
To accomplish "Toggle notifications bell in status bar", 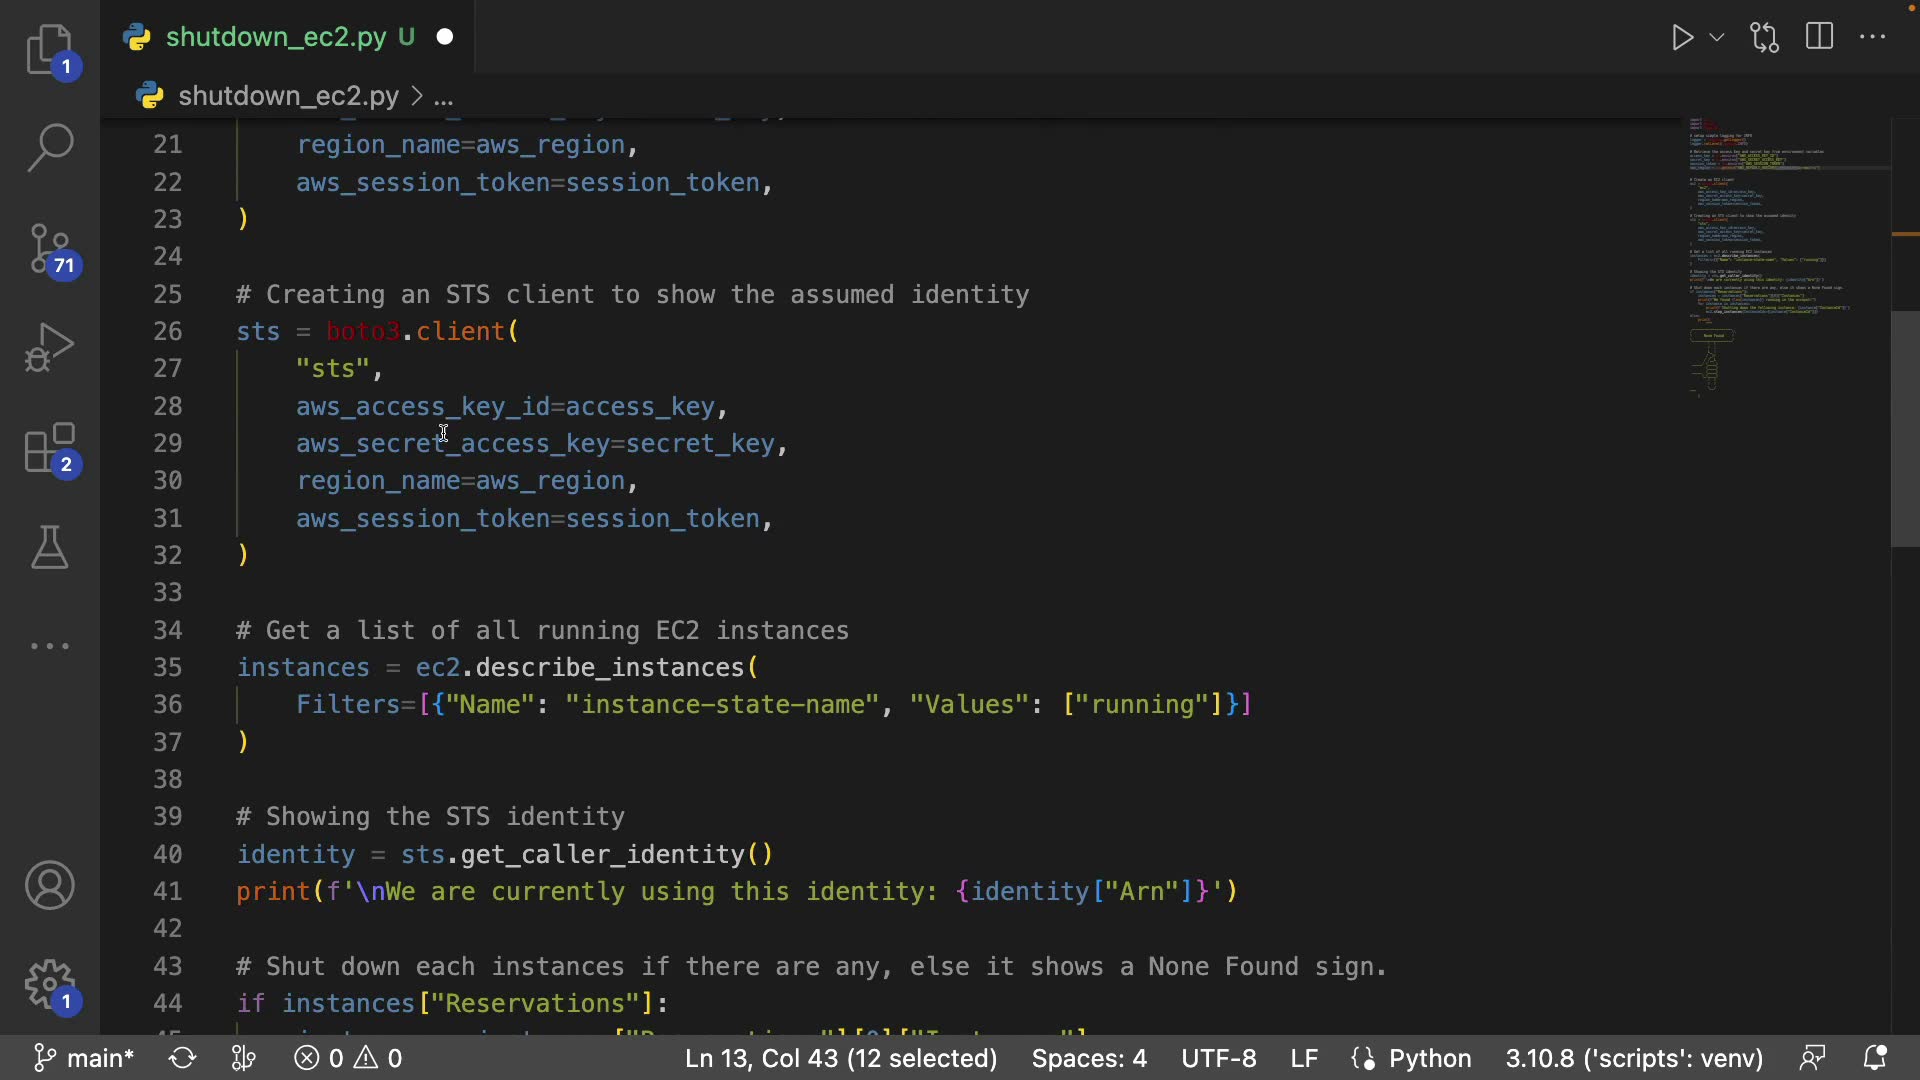I will (1876, 1058).
